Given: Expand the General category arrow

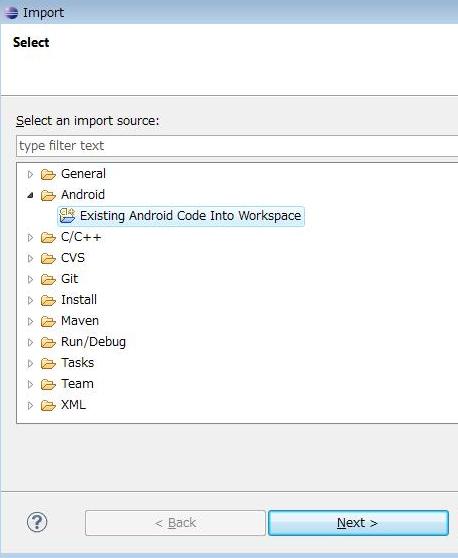Looking at the screenshot, I should coord(31,174).
